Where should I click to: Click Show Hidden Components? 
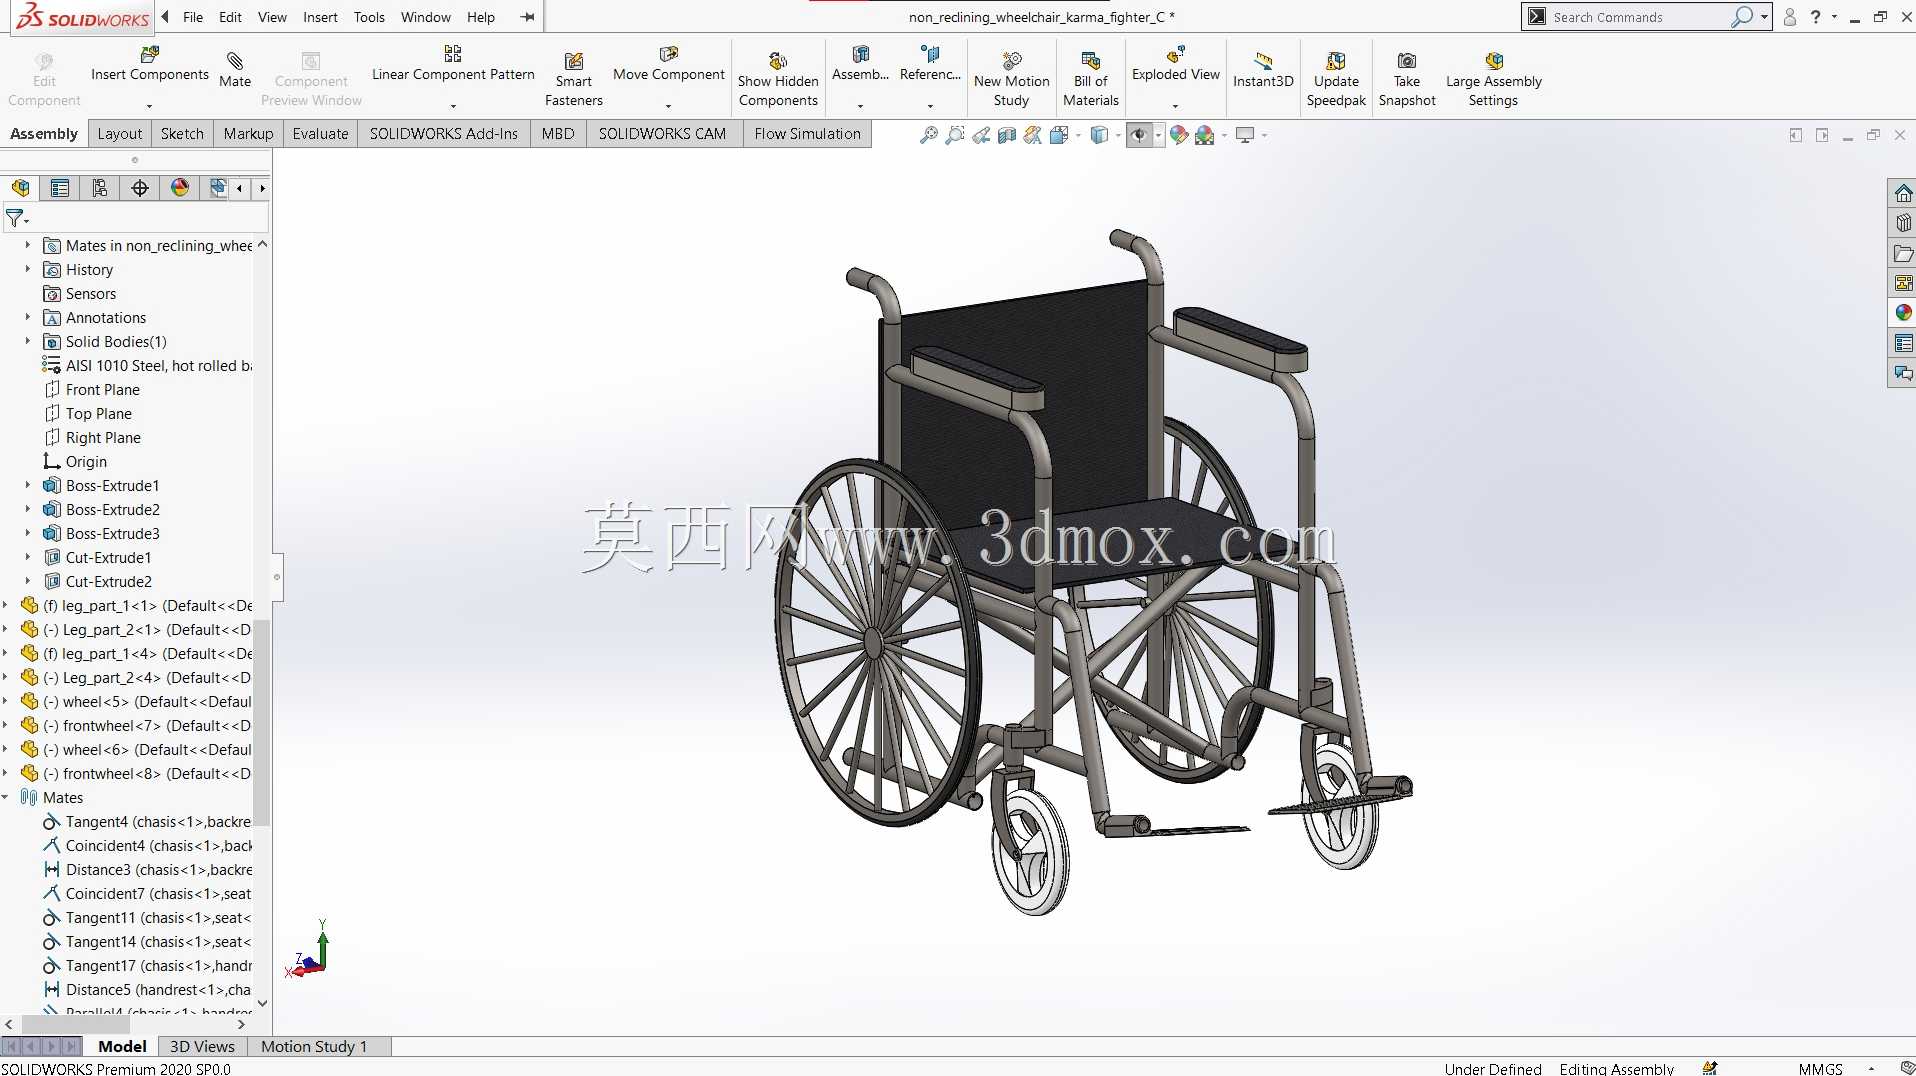pos(778,78)
